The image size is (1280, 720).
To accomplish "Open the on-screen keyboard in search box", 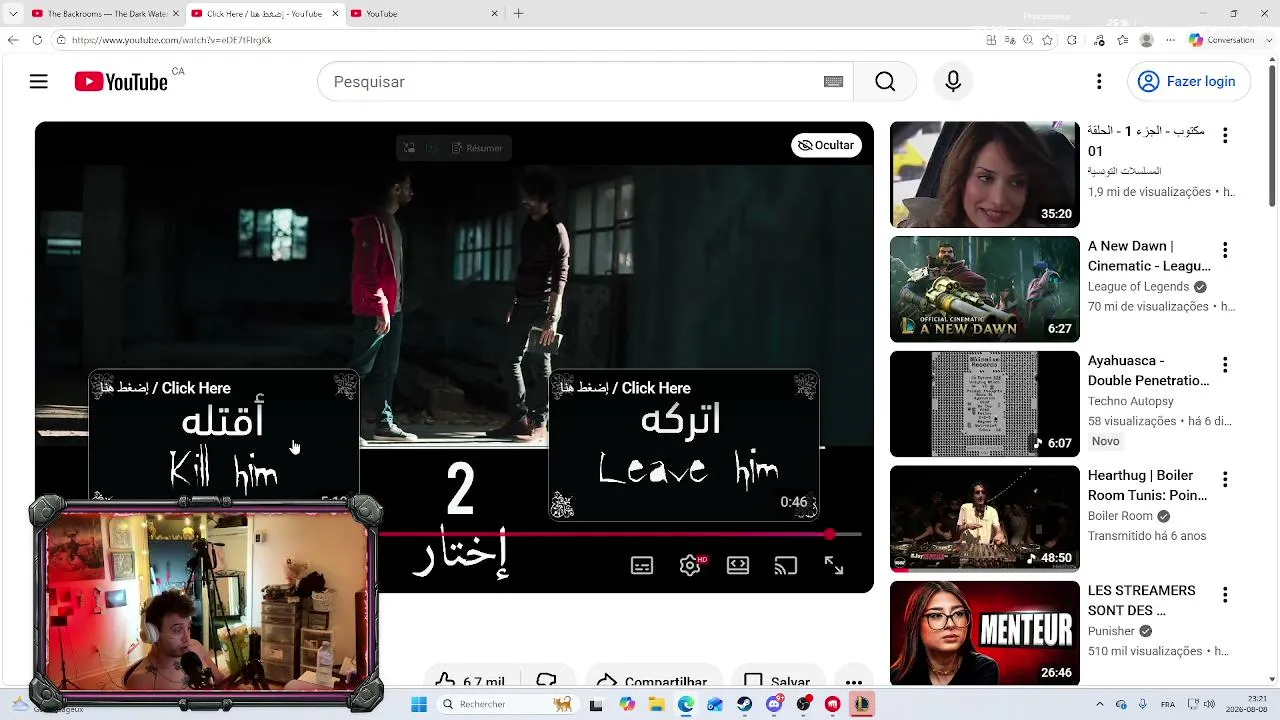I will [x=833, y=82].
